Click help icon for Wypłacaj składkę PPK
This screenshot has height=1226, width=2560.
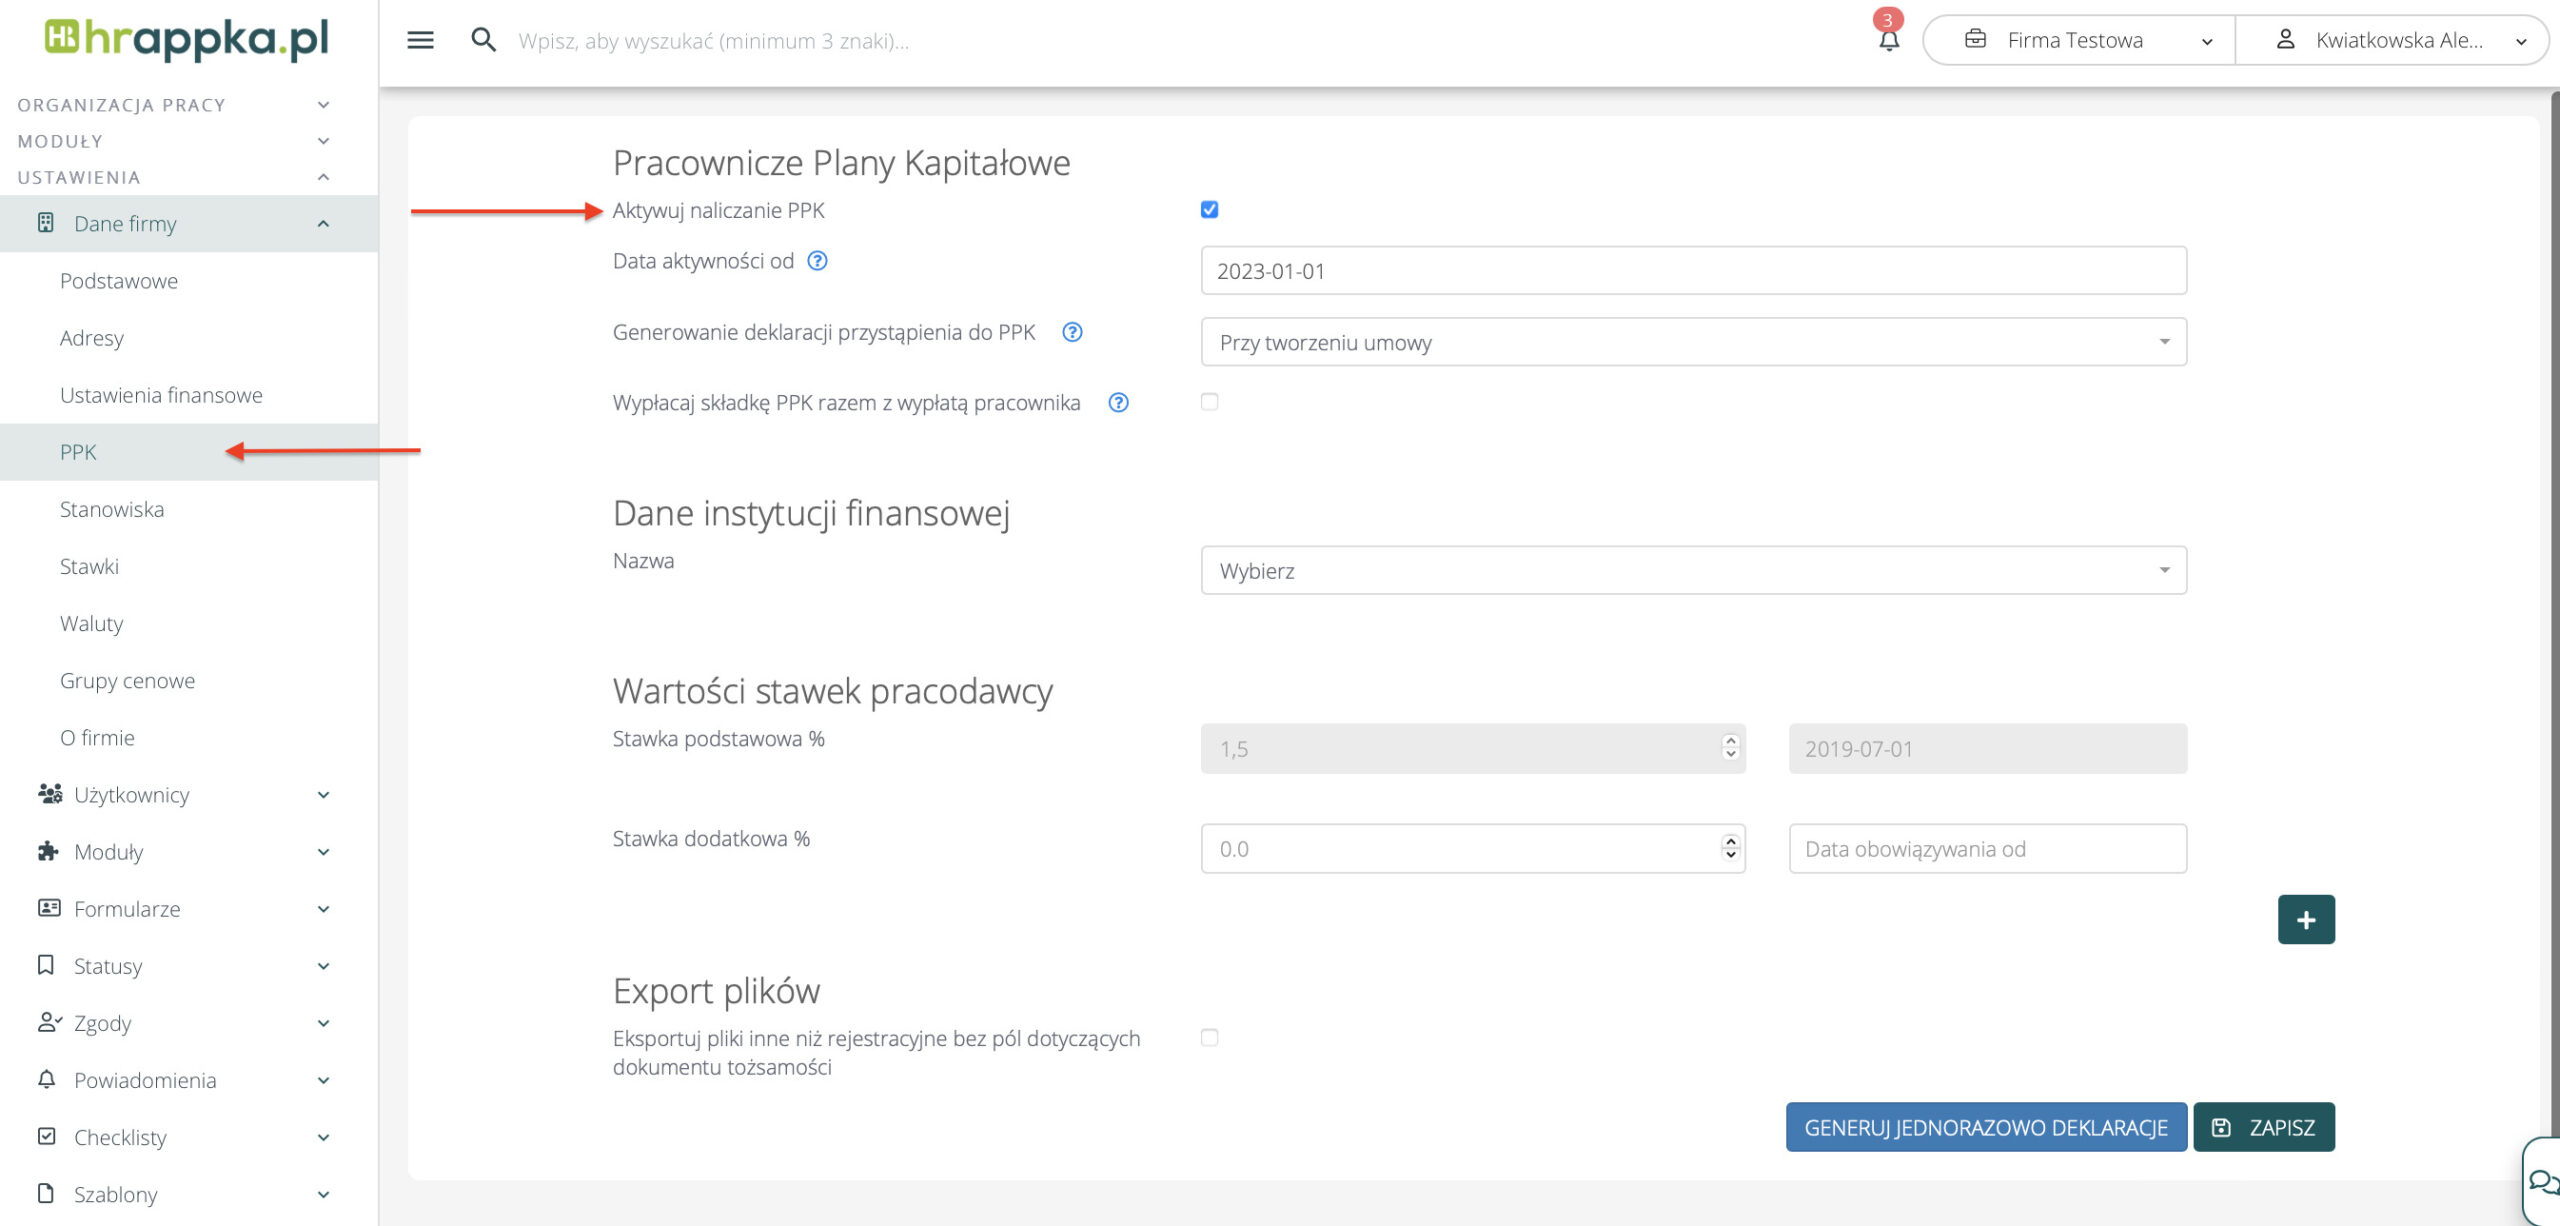[x=1118, y=402]
